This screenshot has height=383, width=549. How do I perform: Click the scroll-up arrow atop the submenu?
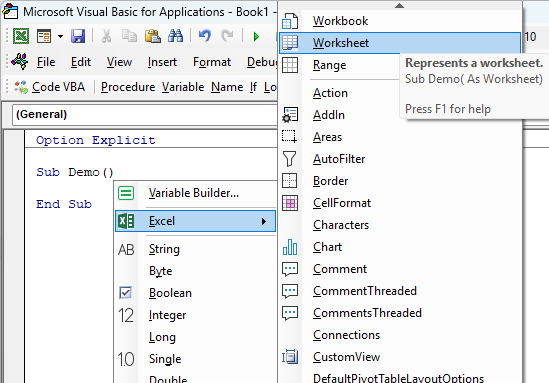pyautogui.click(x=399, y=5)
